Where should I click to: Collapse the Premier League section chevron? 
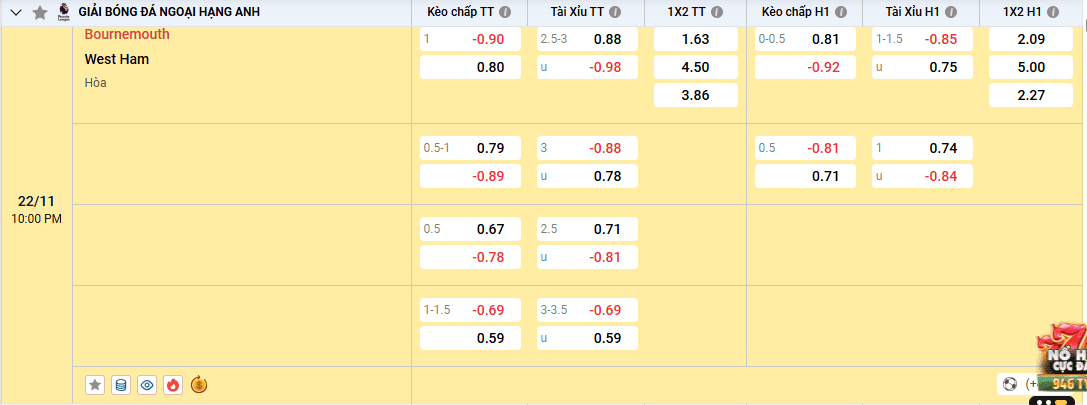pos(17,12)
